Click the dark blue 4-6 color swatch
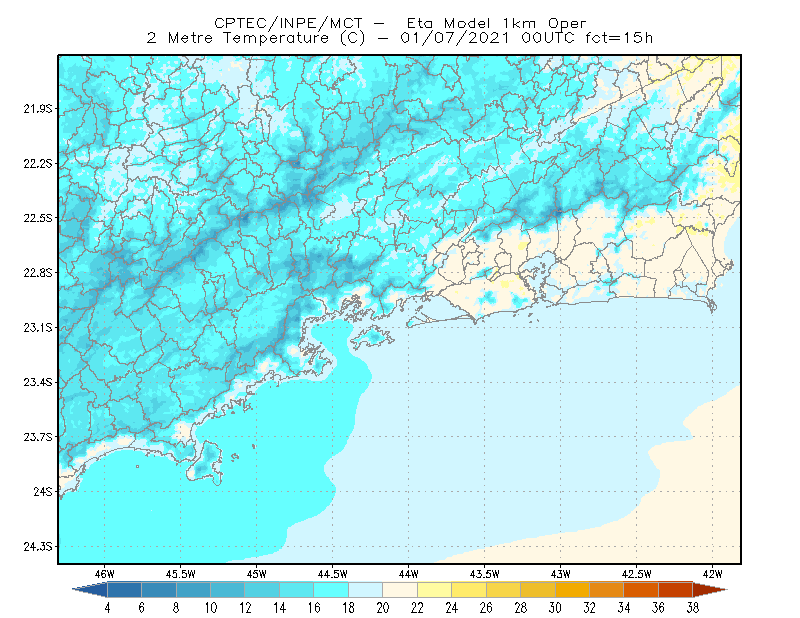Viewport: 800px width, 618px height. pyautogui.click(x=124, y=590)
